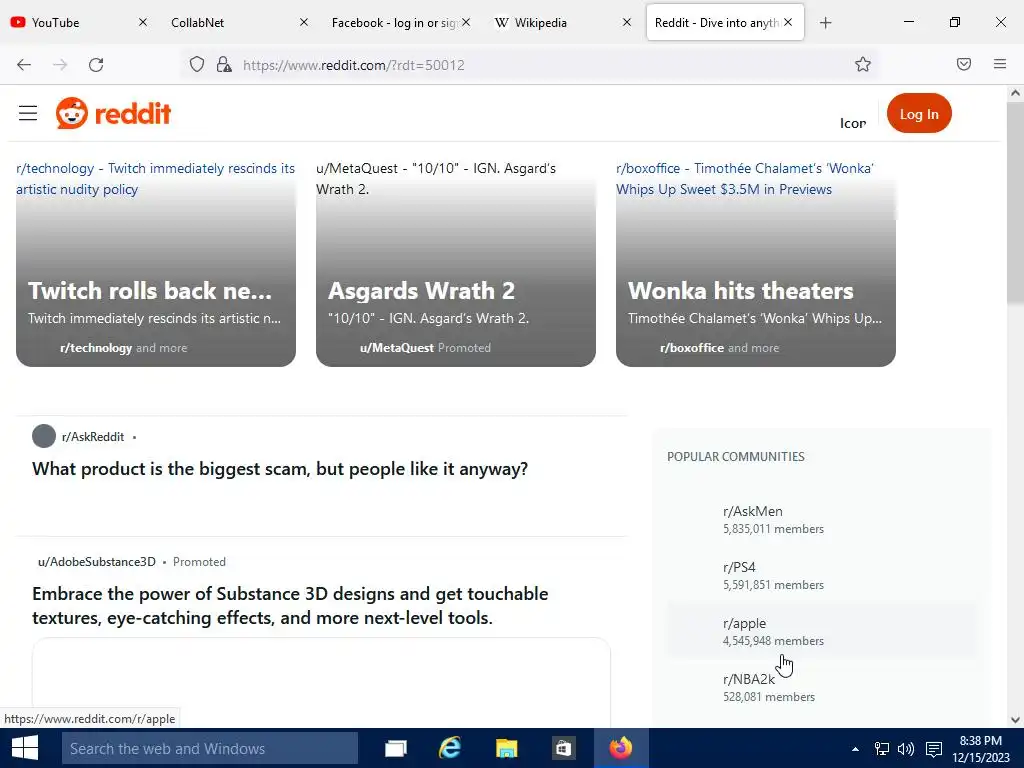Open the volume control tray icon

[906, 749]
